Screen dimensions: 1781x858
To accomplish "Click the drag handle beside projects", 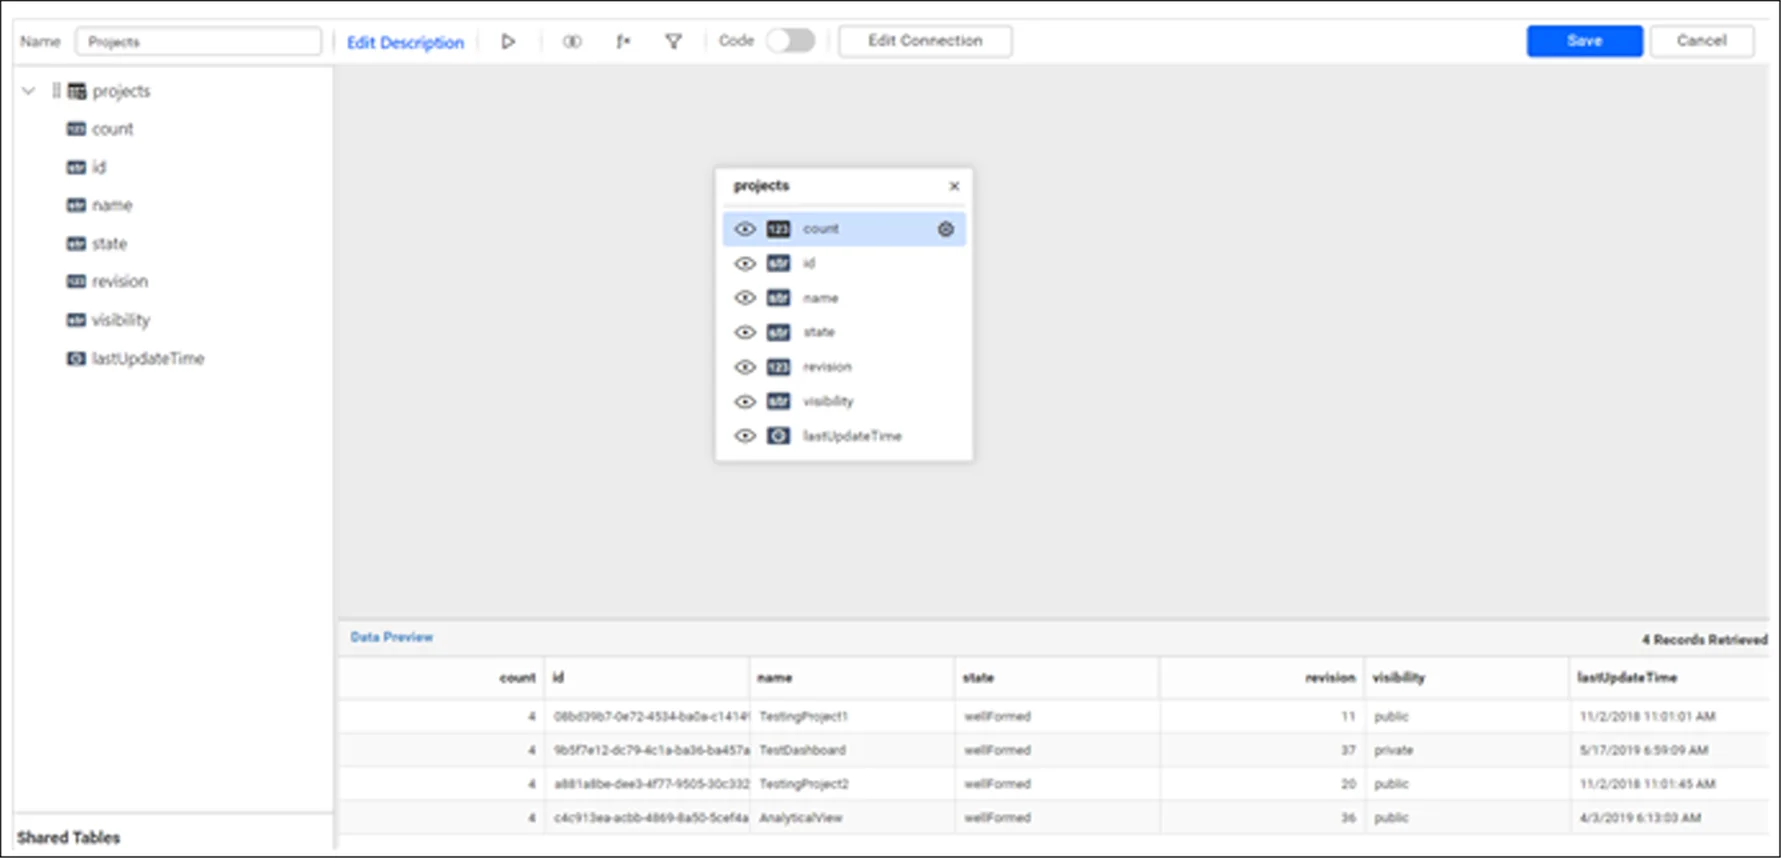I will (x=56, y=91).
